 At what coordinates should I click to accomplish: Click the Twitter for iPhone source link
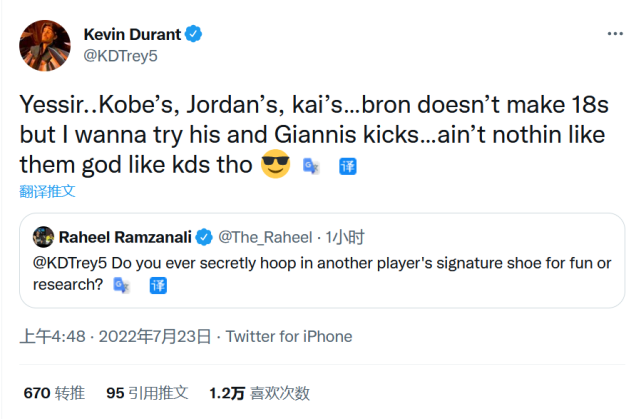point(289,336)
